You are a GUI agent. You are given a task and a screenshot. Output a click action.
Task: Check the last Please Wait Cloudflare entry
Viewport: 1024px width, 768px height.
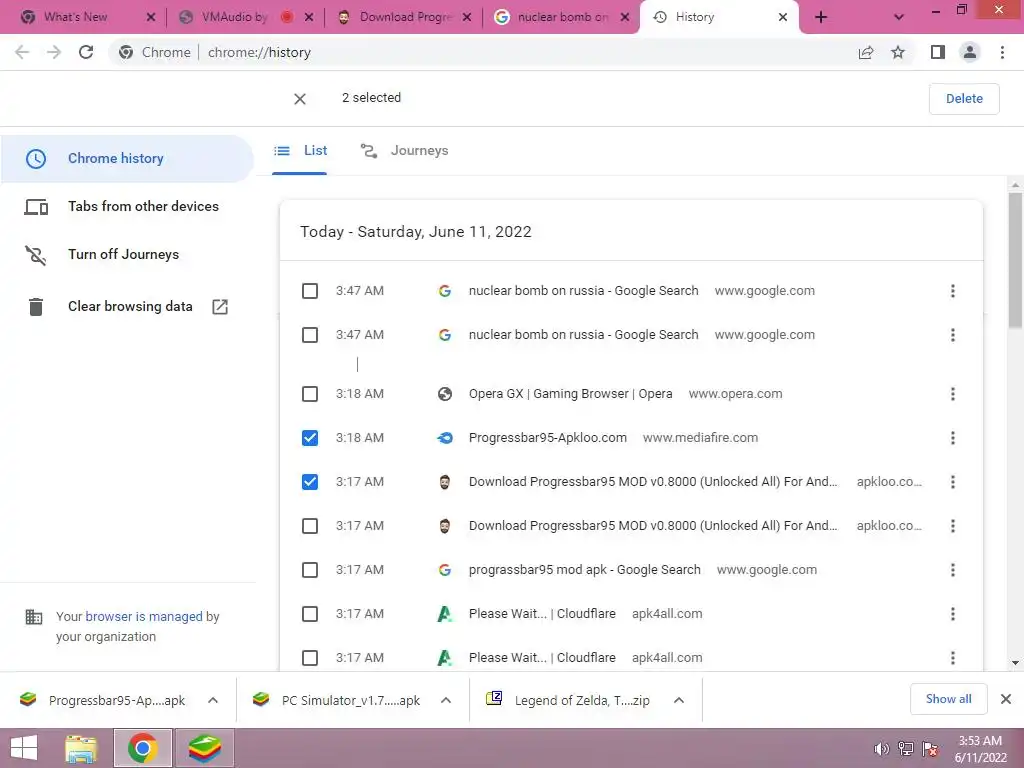click(x=310, y=658)
